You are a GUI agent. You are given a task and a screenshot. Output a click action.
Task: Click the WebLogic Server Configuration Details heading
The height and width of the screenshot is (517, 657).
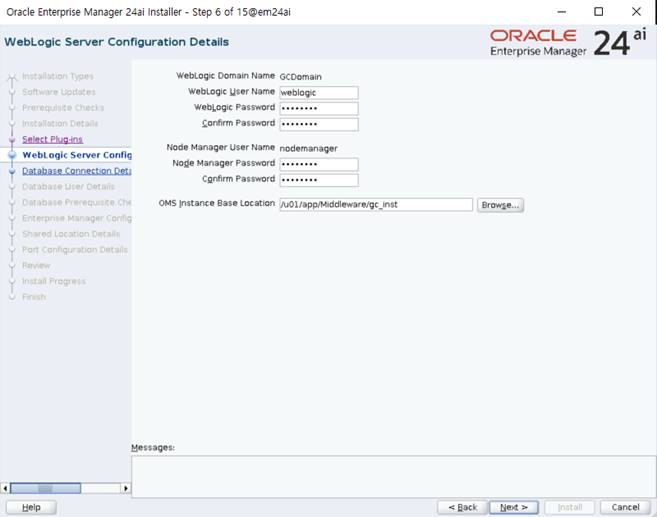click(x=116, y=42)
